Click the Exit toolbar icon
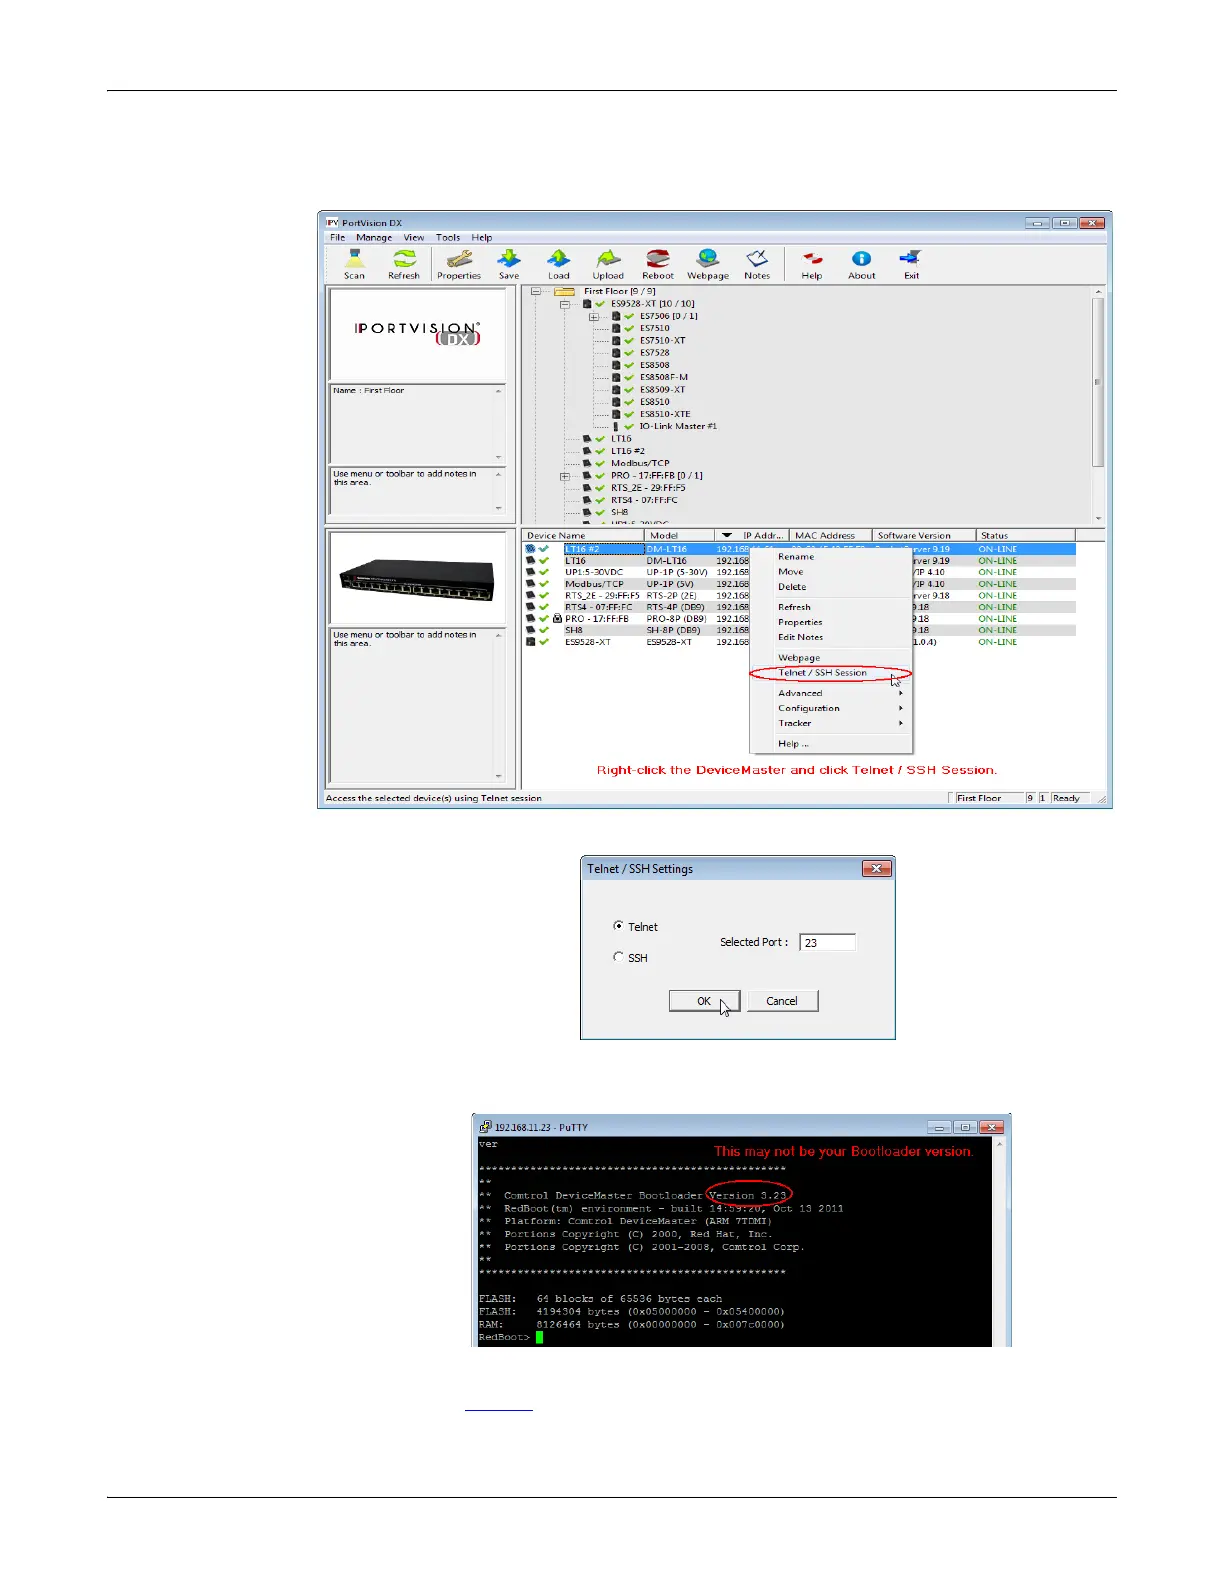Viewport: 1224px width, 1584px height. tap(911, 264)
